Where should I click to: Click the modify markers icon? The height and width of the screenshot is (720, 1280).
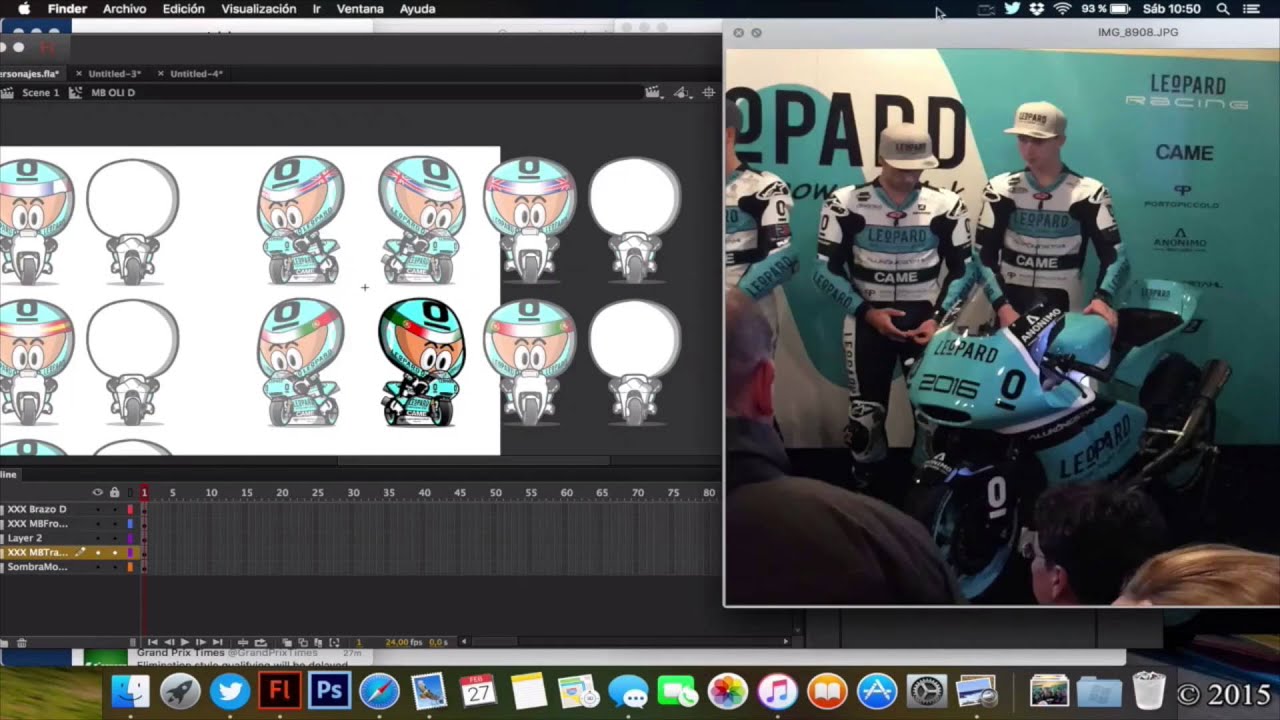click(x=334, y=642)
